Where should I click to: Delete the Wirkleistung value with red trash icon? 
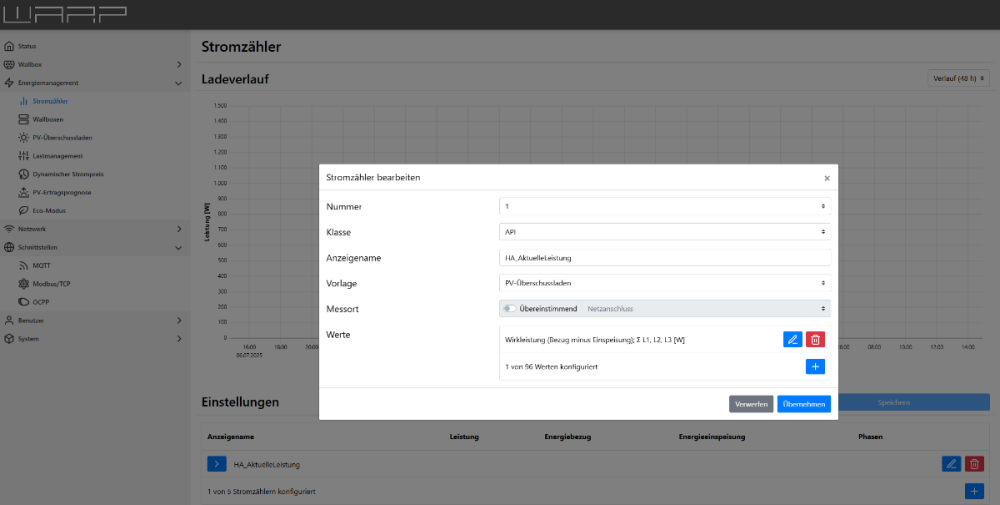(x=815, y=340)
